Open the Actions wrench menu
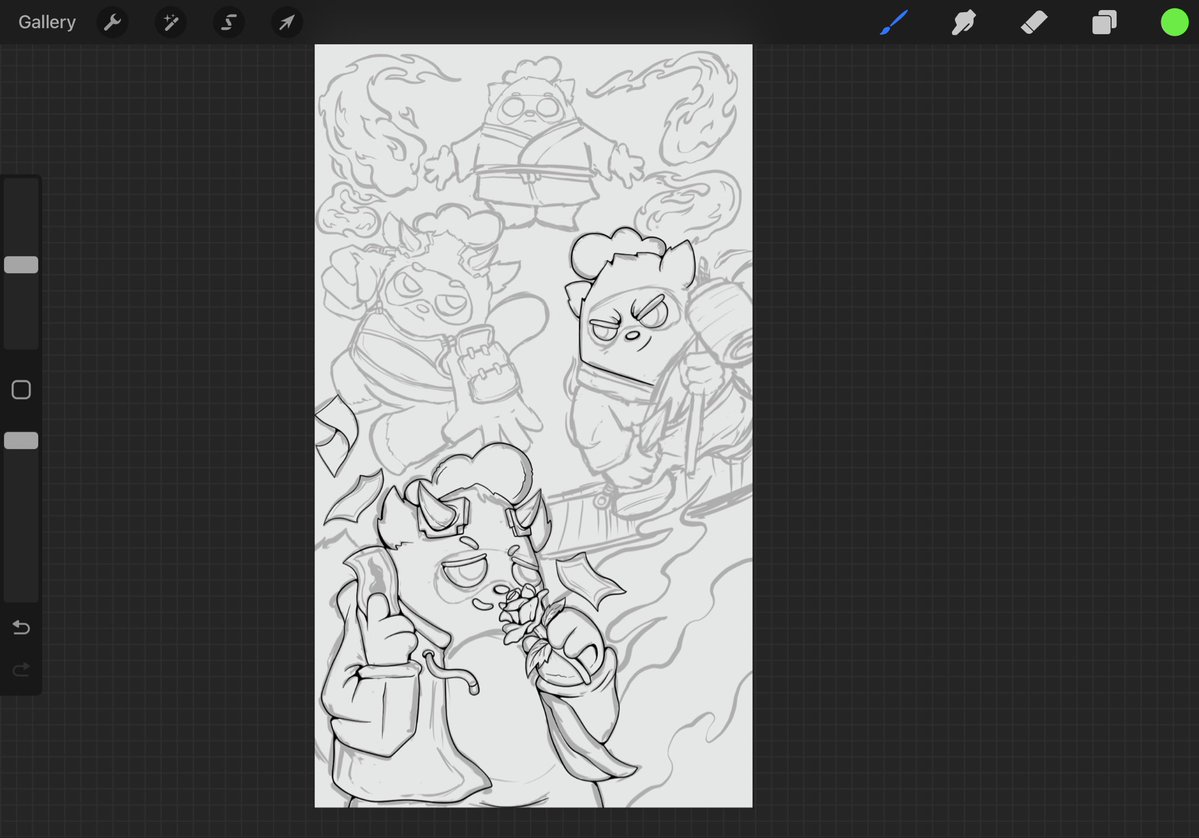Screen dimensions: 1199x838 [112, 22]
